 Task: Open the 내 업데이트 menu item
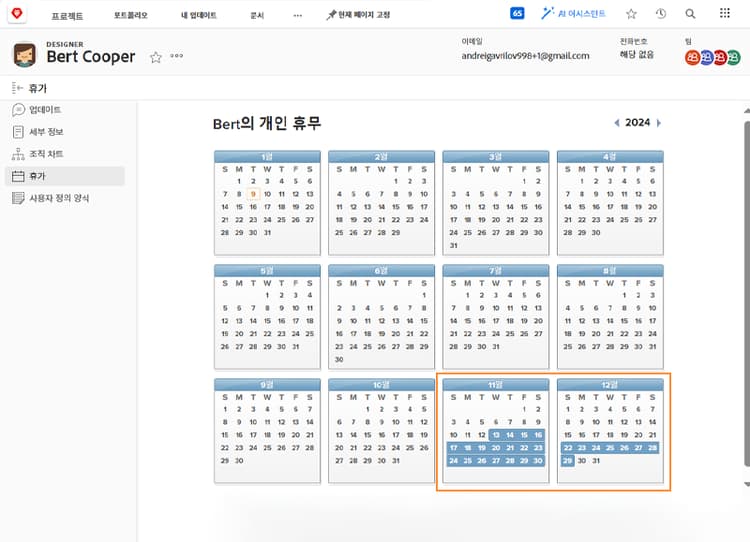pos(199,15)
